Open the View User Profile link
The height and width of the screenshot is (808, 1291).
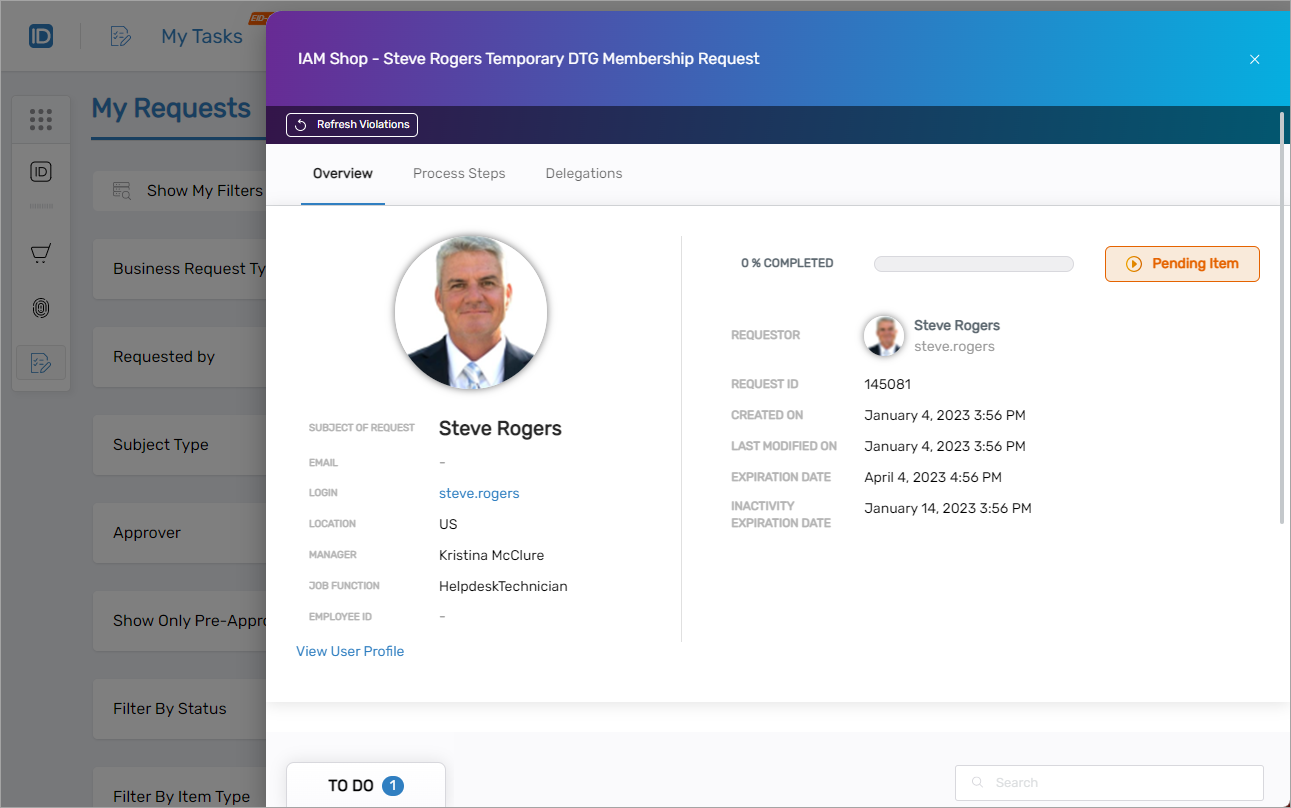coord(350,650)
